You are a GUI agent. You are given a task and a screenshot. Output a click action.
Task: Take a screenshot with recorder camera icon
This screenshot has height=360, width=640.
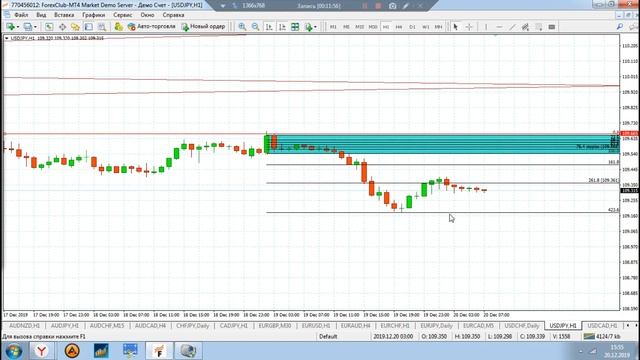tap(392, 6)
